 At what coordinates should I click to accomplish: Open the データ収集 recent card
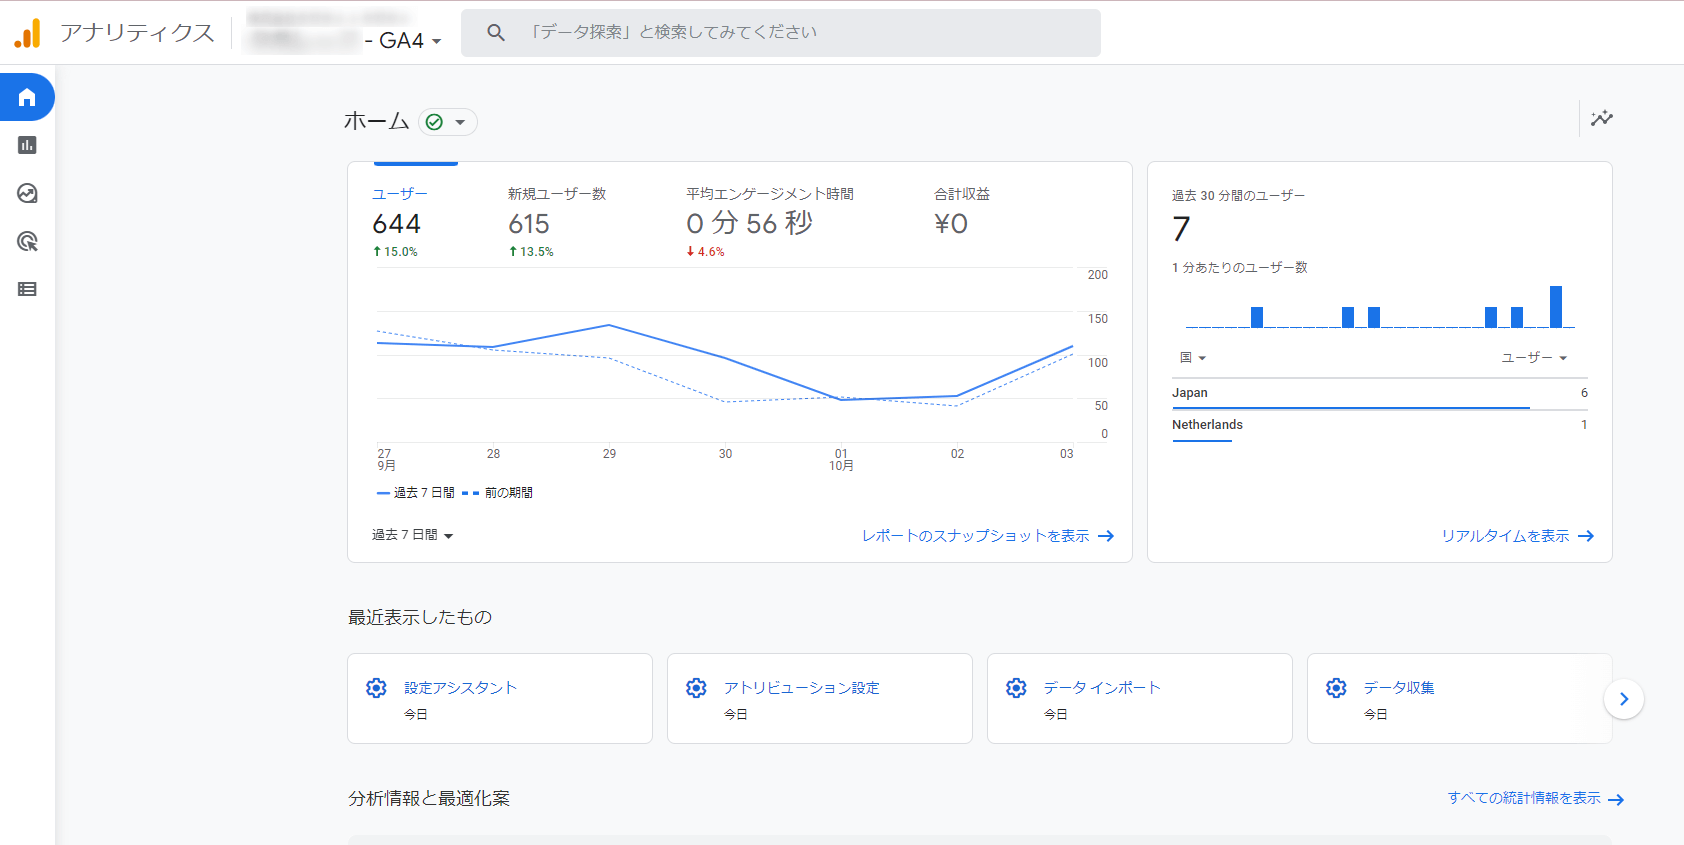click(1460, 698)
